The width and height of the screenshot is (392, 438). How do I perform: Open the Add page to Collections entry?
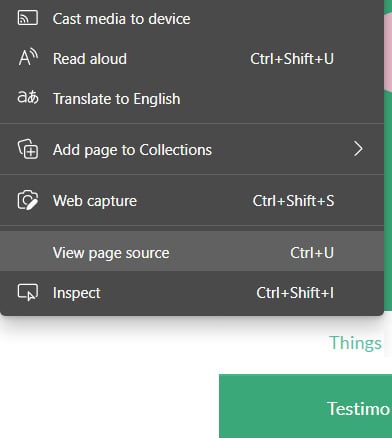point(192,149)
